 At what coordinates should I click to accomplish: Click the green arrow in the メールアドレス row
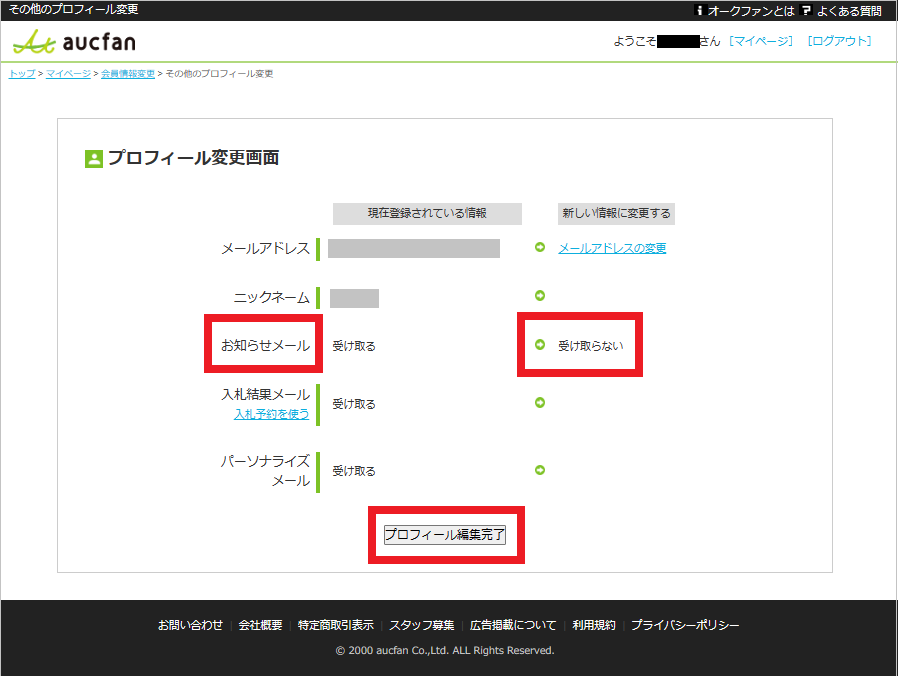click(x=539, y=247)
